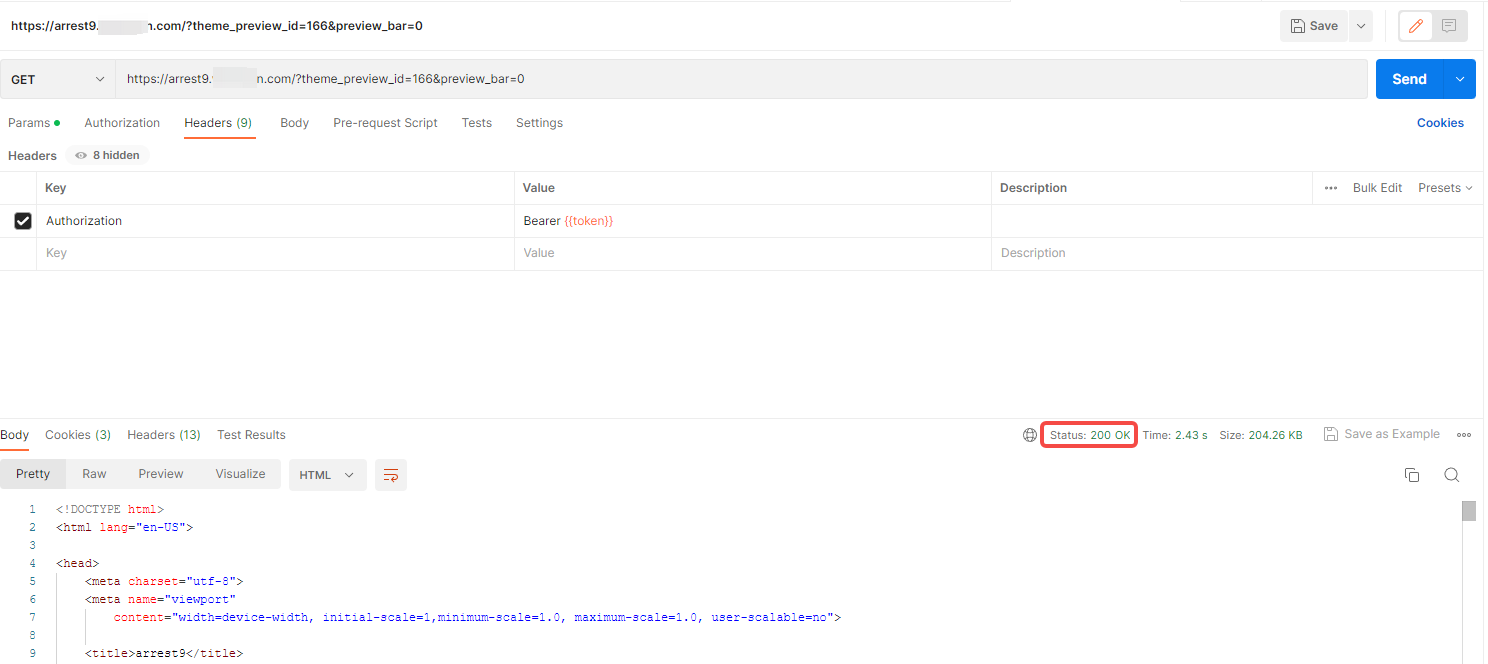1488x664 pixels.
Task: Expand the Presets dropdown
Action: [x=1445, y=188]
